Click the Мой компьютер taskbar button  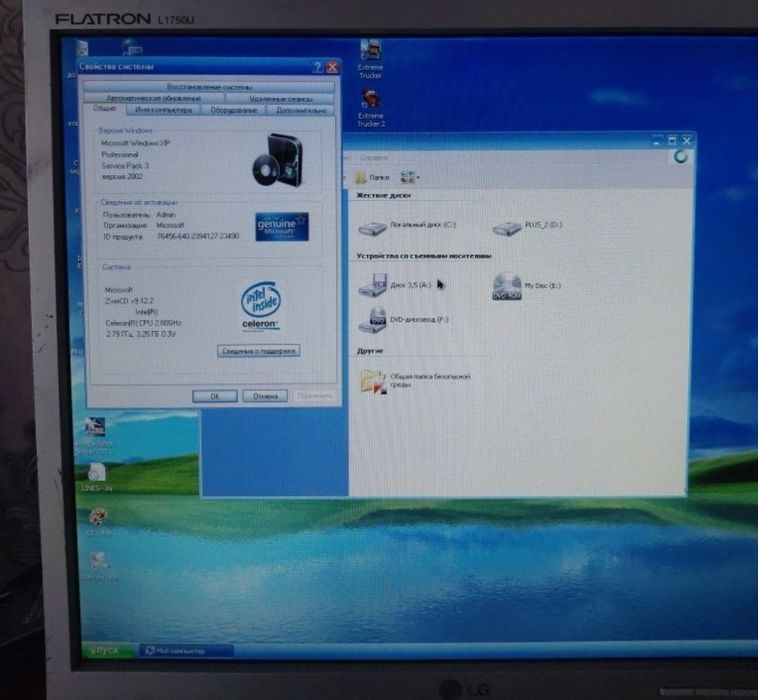click(x=186, y=651)
